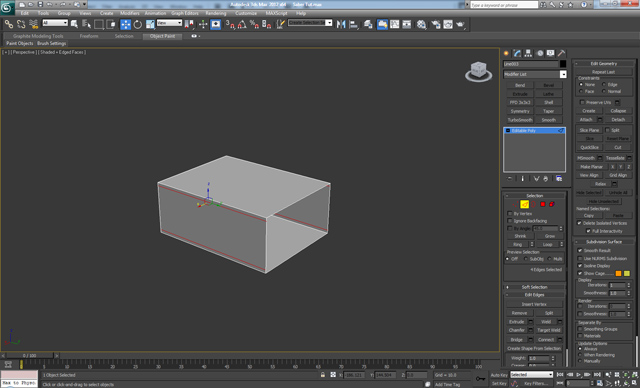This screenshot has width=640, height=388.
Task: Expand the Soft Selection rollout
Action: tap(534, 287)
